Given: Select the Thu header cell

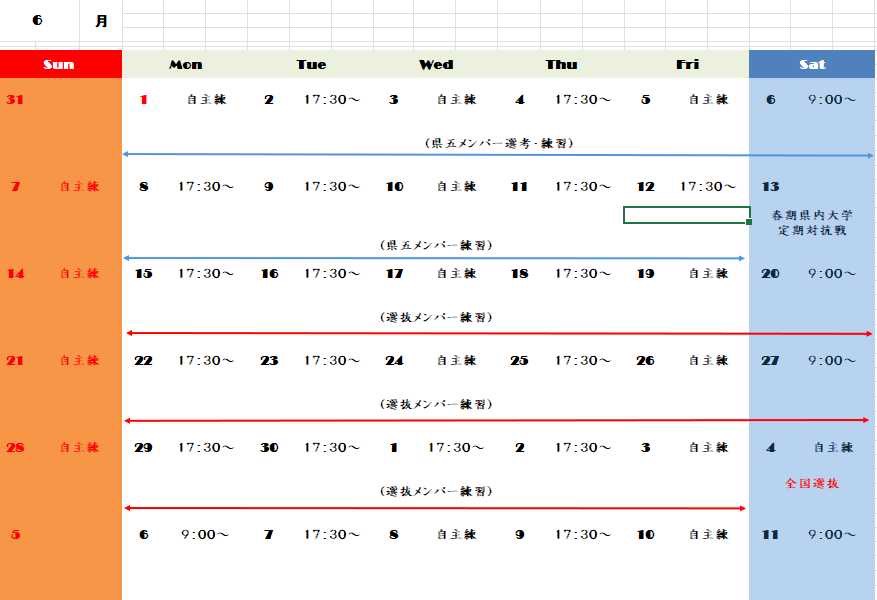Looking at the screenshot, I should tap(561, 64).
